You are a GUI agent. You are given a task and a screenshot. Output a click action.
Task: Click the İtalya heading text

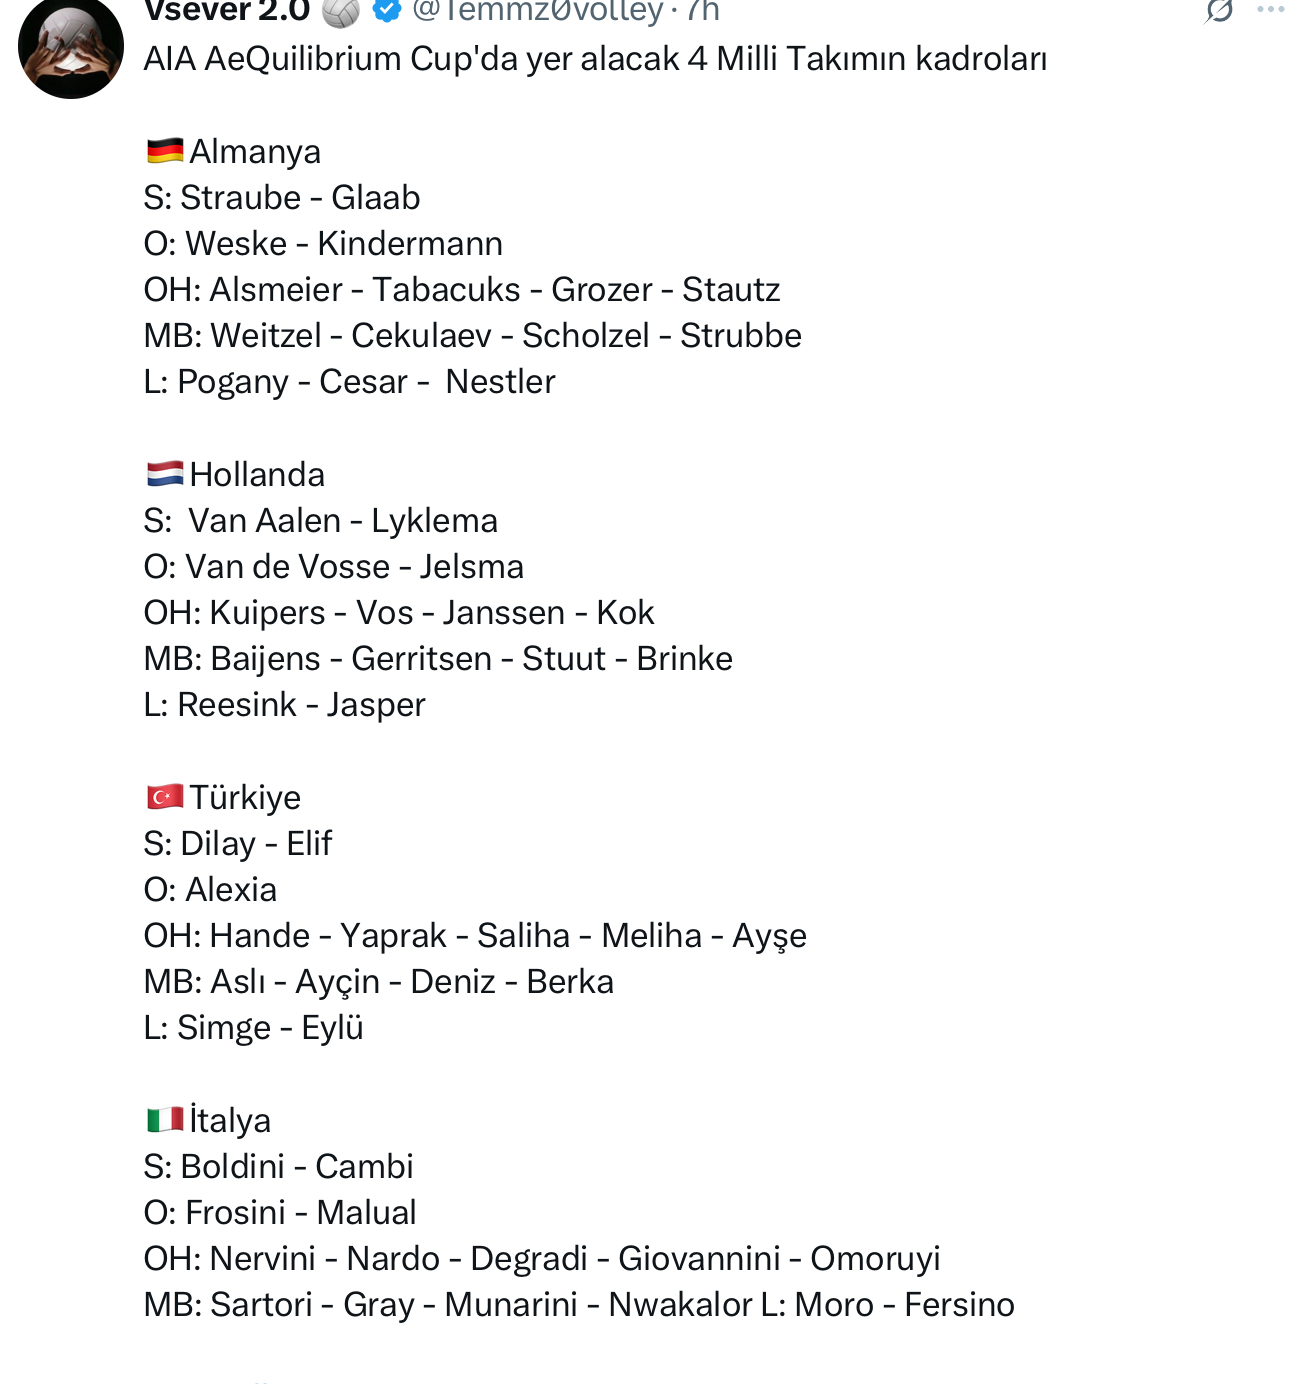tap(230, 1121)
